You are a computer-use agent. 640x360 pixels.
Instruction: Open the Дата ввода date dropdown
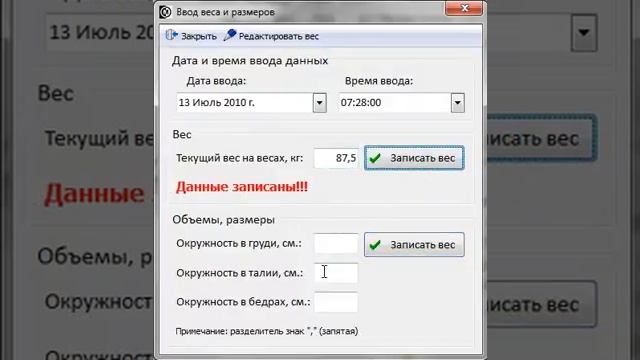[x=320, y=103]
